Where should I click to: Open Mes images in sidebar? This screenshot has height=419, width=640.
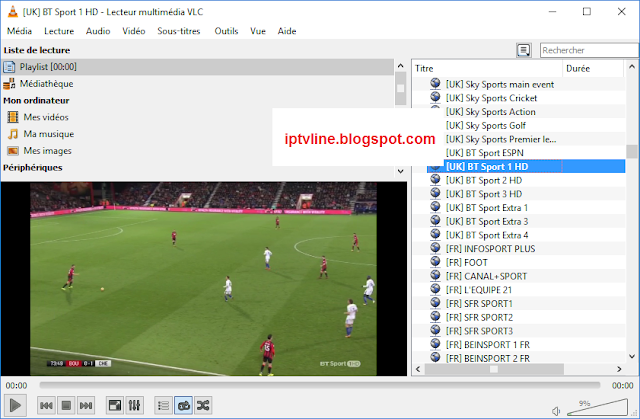click(47, 151)
